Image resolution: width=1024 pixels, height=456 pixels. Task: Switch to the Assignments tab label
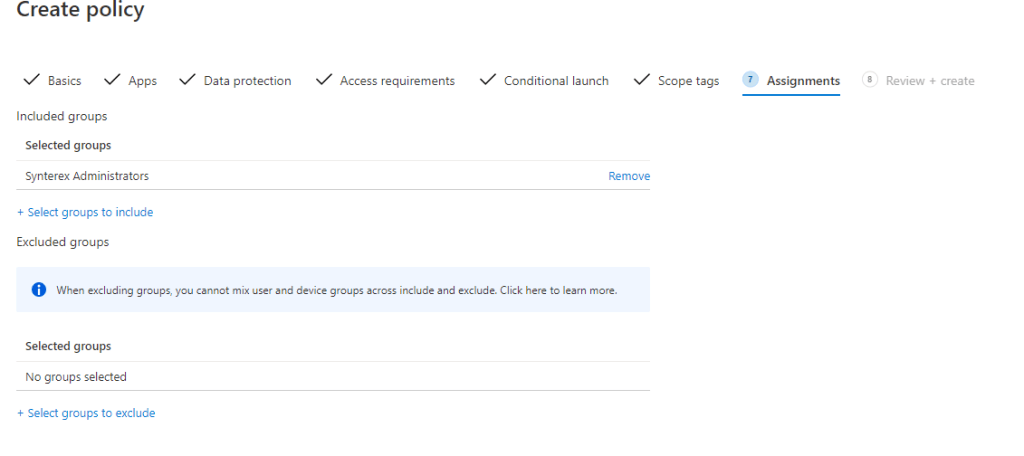[803, 81]
